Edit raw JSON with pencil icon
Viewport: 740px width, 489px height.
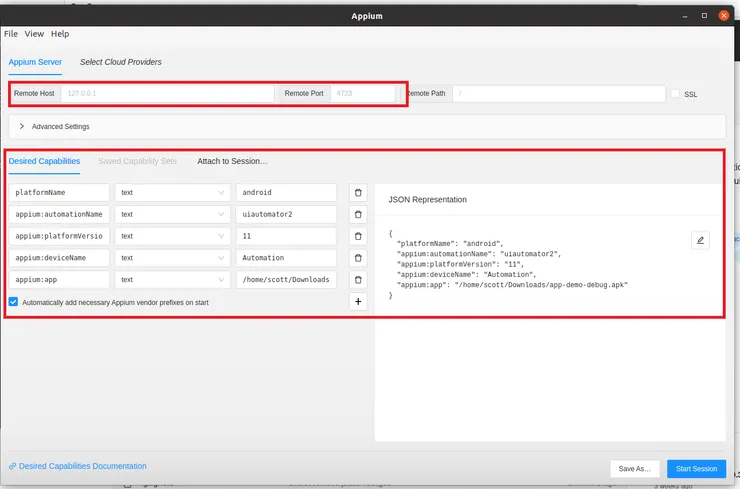tap(700, 240)
